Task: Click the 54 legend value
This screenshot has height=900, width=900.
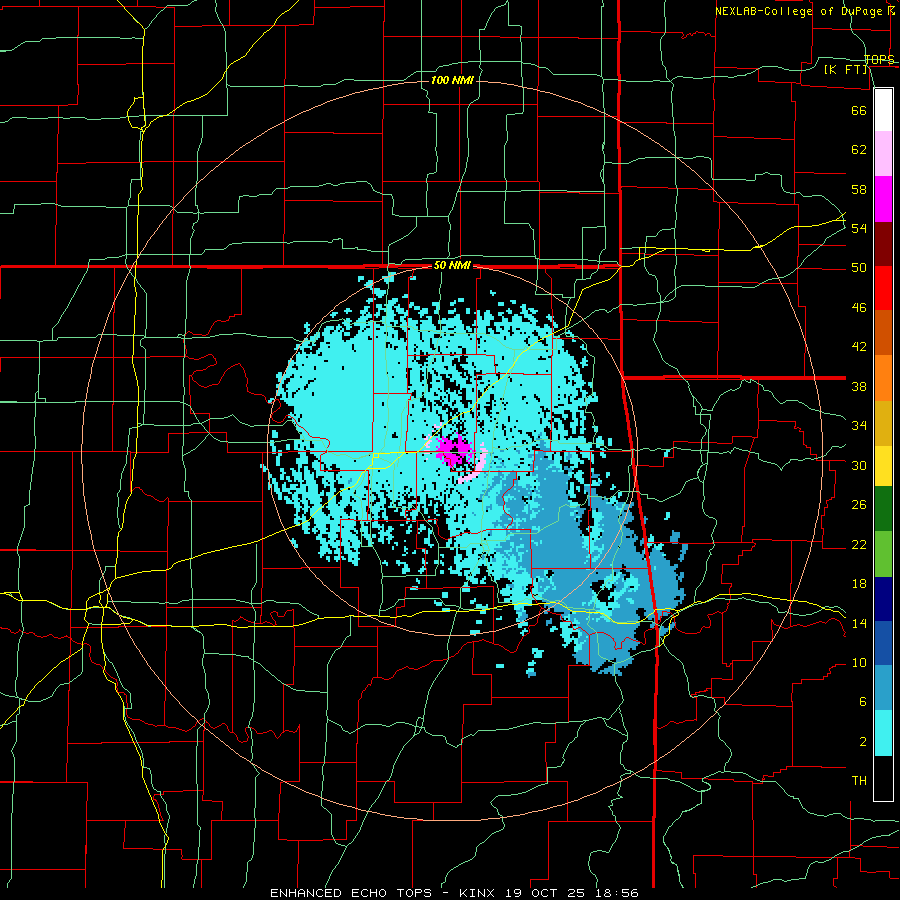Action: [x=859, y=228]
